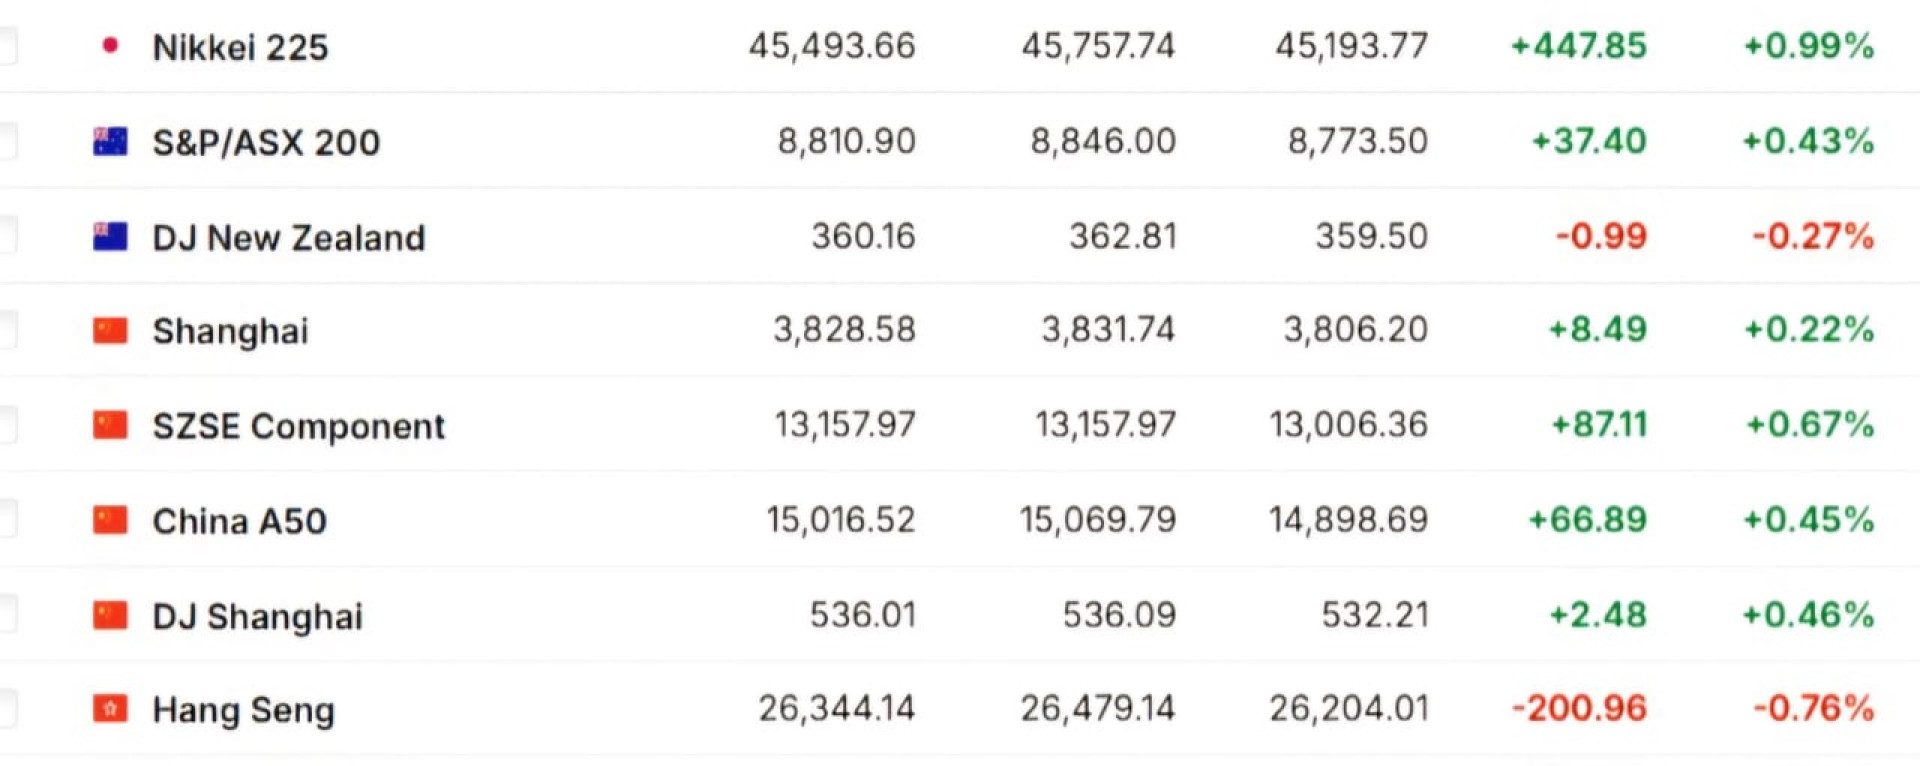
Task: Click the New Zealand flag icon
Action: 110,236
